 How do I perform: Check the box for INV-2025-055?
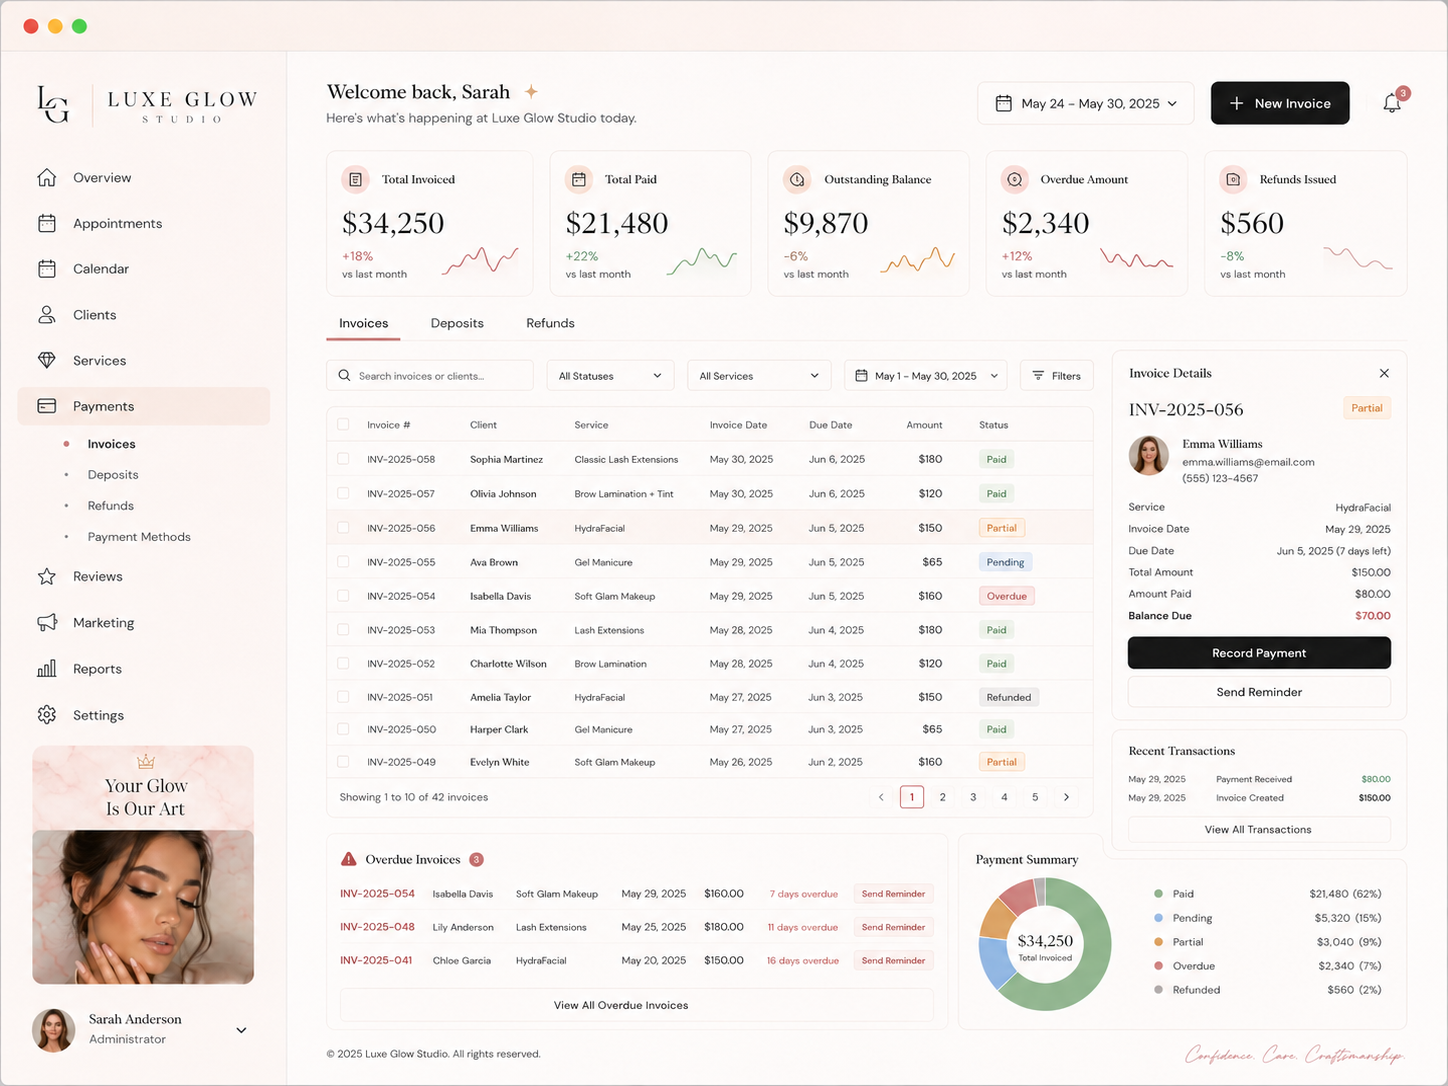(343, 562)
